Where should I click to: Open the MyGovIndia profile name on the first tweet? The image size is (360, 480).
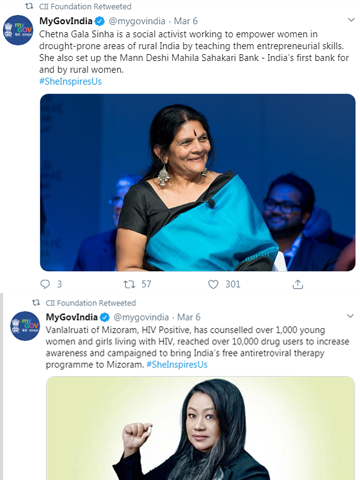(66, 21)
